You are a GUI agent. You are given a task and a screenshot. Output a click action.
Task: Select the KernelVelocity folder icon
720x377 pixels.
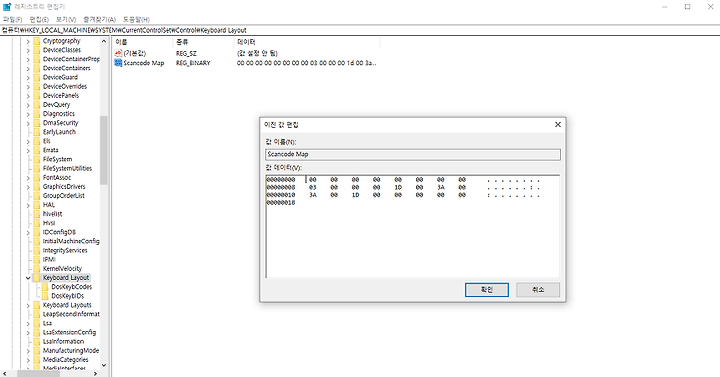pyautogui.click(x=37, y=269)
